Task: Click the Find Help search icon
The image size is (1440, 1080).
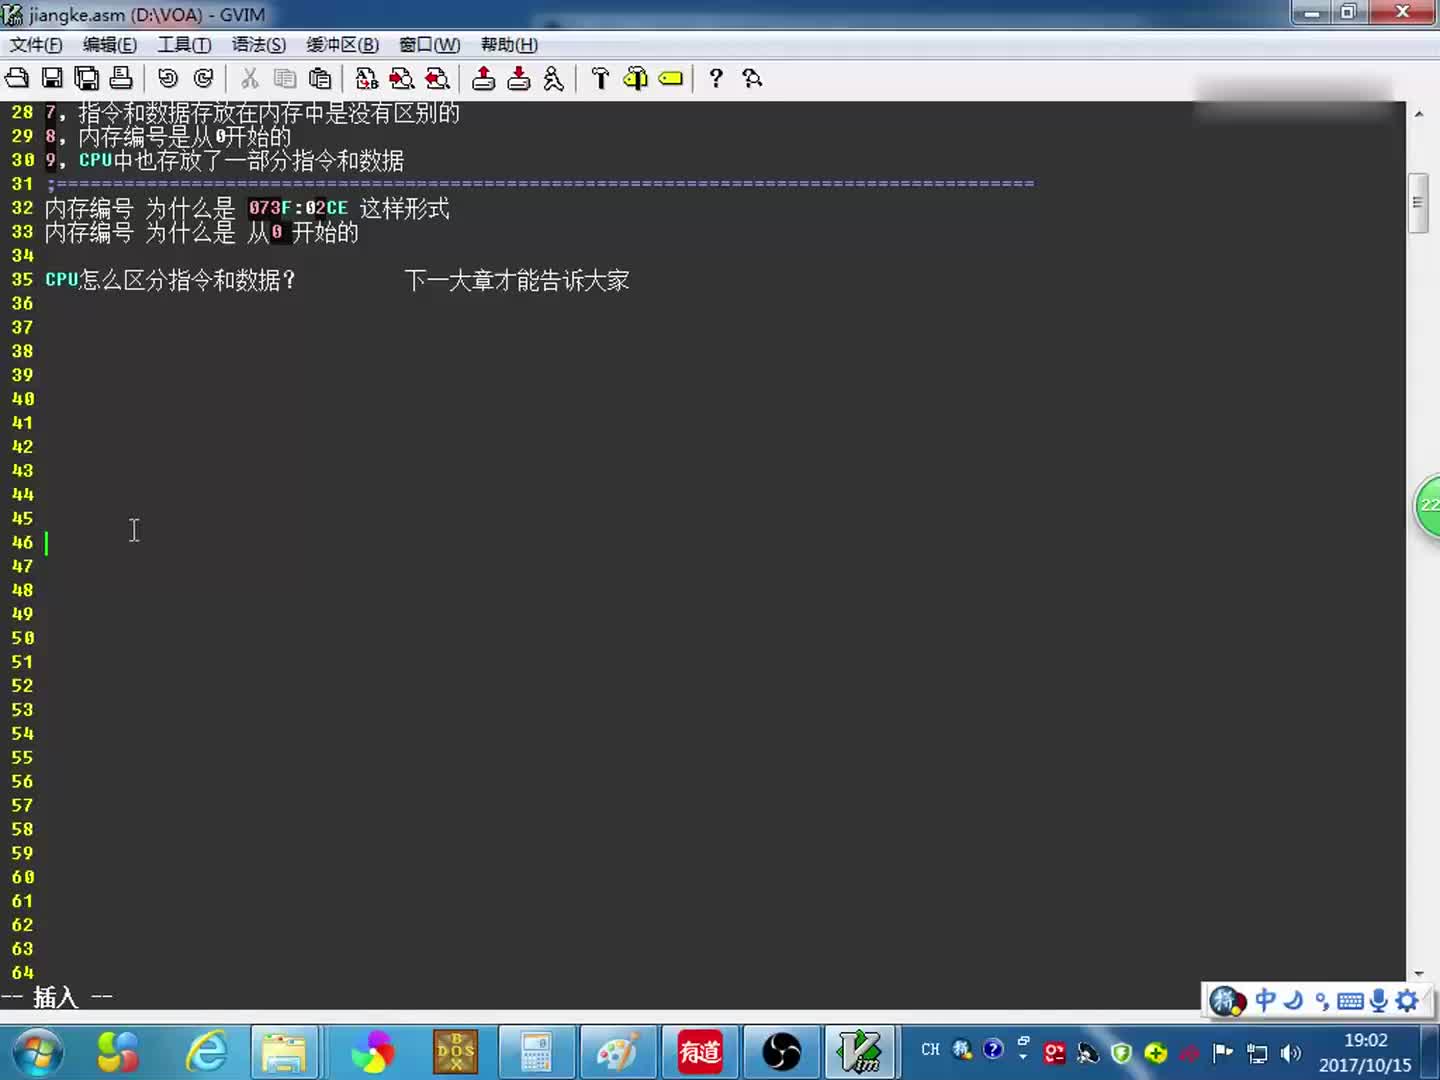Action: click(752, 78)
